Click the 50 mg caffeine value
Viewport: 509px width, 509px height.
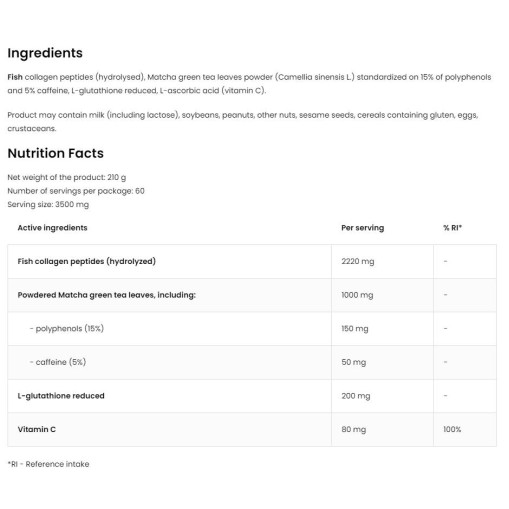(353, 362)
